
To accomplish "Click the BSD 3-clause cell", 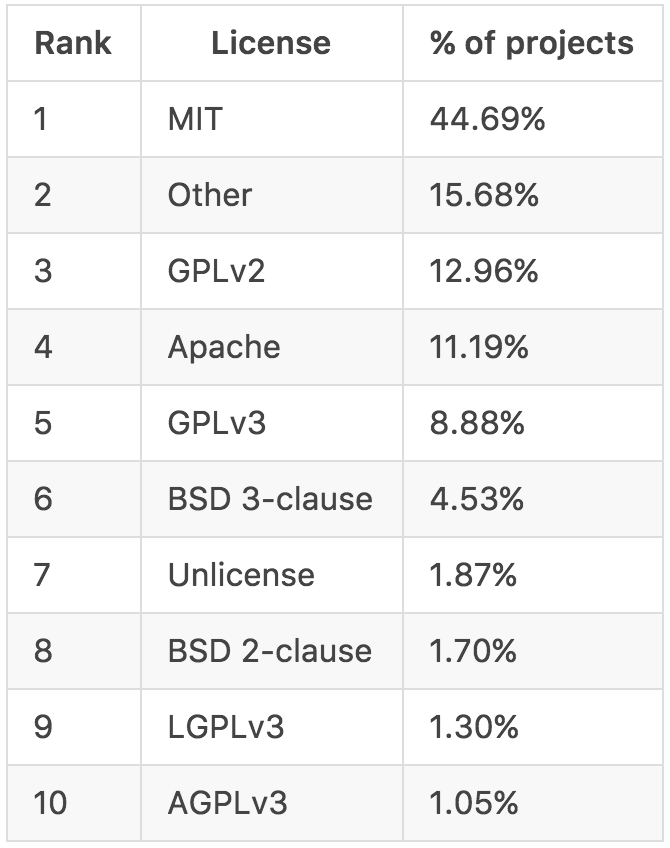I will 270,498.
